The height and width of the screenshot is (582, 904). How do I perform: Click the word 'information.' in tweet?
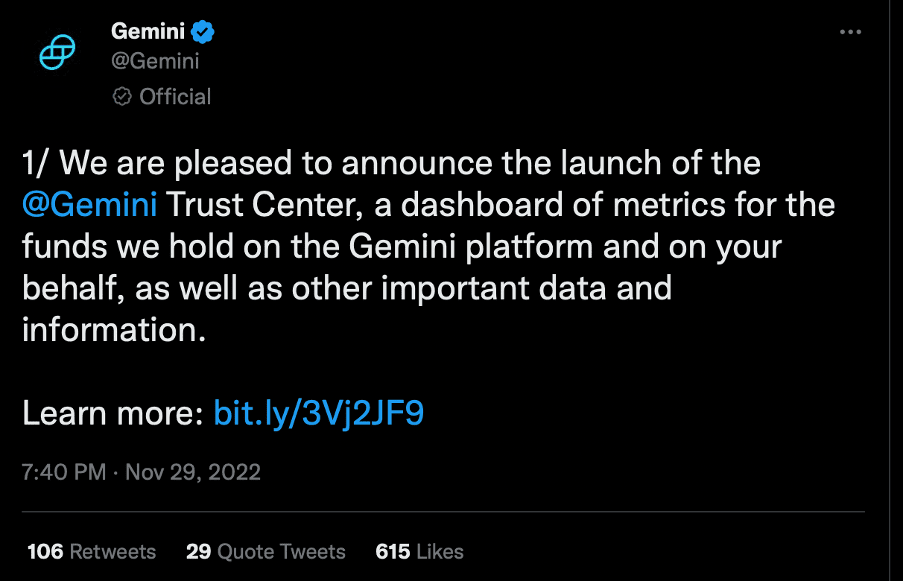(114, 330)
